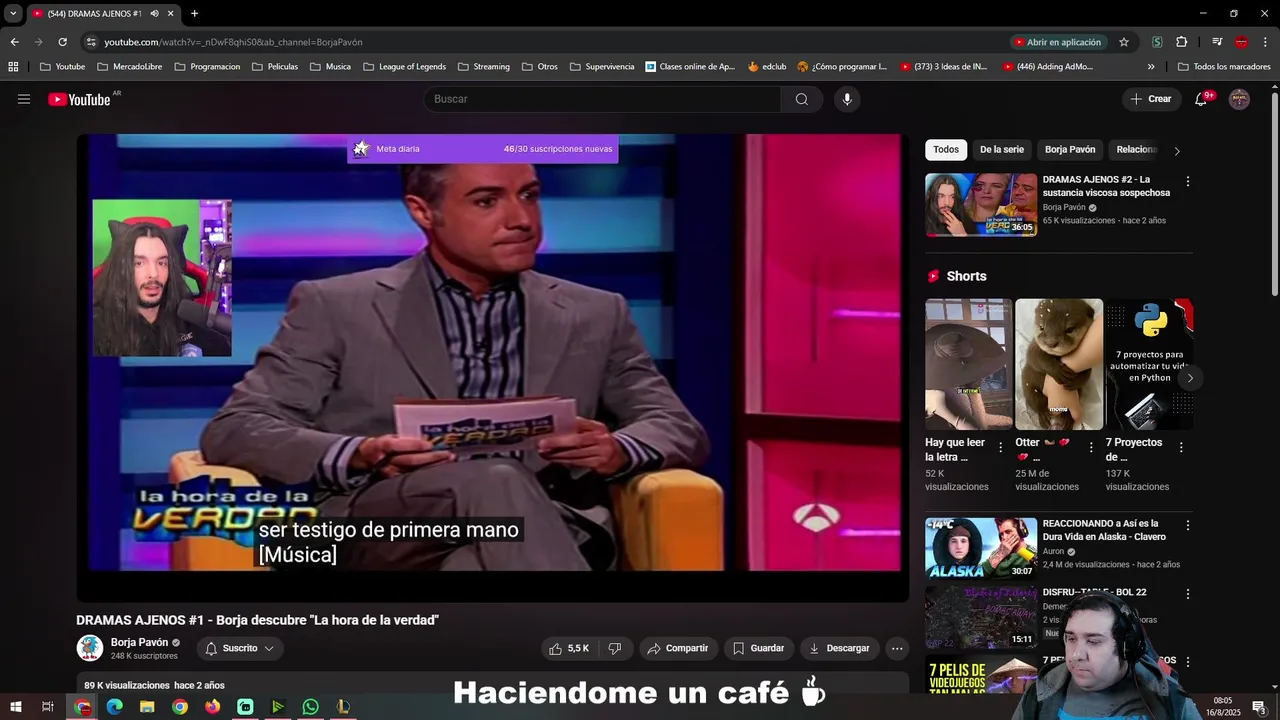Open the Peliculas bookmark folder
This screenshot has width=1280, height=720.
[275, 67]
